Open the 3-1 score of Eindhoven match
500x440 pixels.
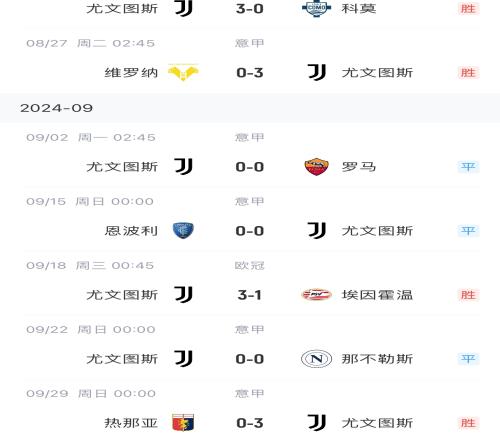pos(250,295)
